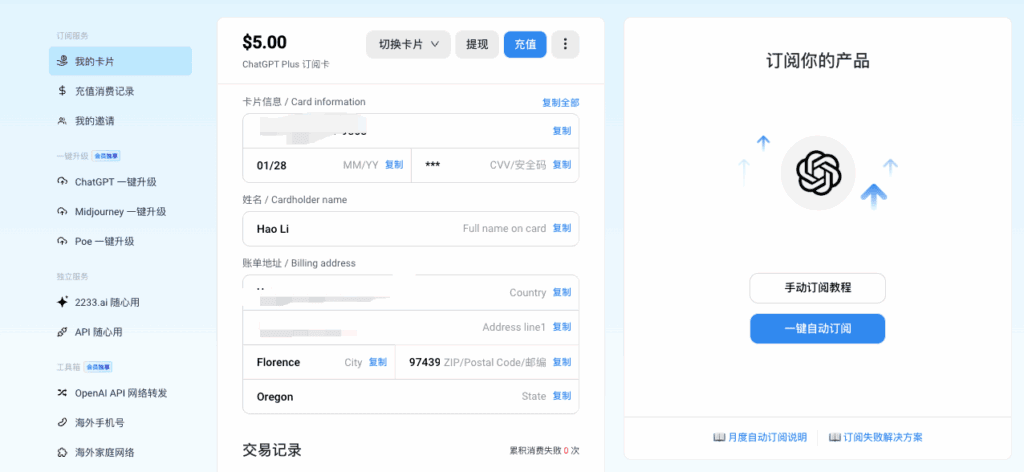Open the 切换卡片 dropdown
Screen dimensions: 1024x472
tap(408, 44)
